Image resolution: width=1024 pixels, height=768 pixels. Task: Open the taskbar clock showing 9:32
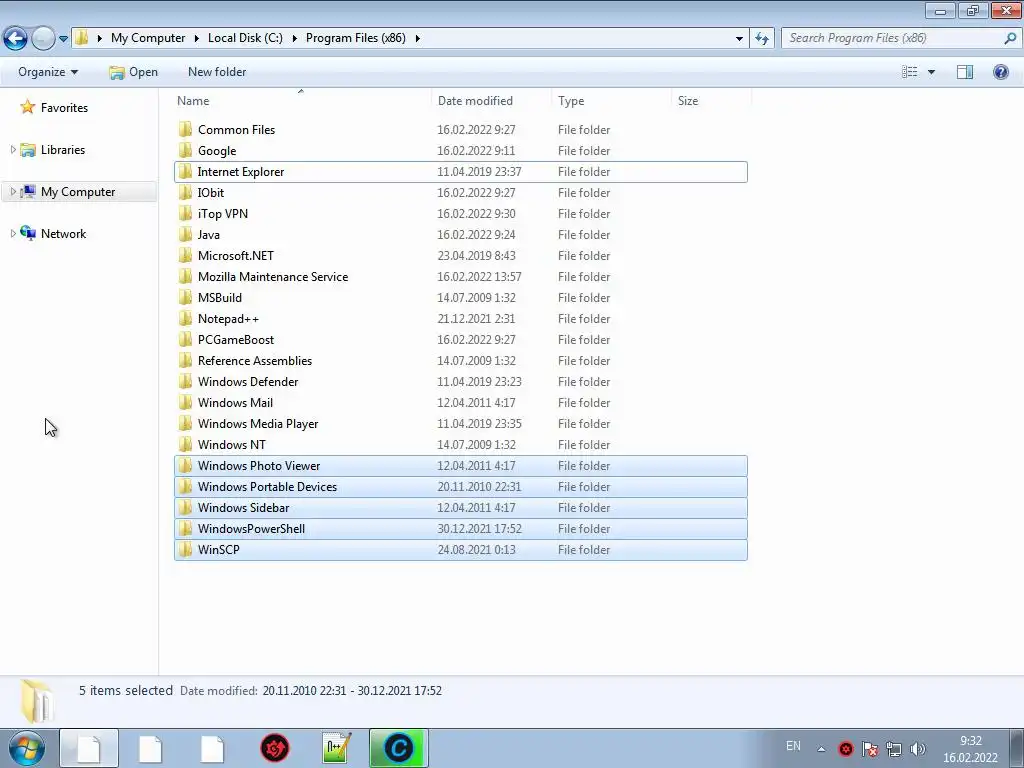pyautogui.click(x=970, y=749)
